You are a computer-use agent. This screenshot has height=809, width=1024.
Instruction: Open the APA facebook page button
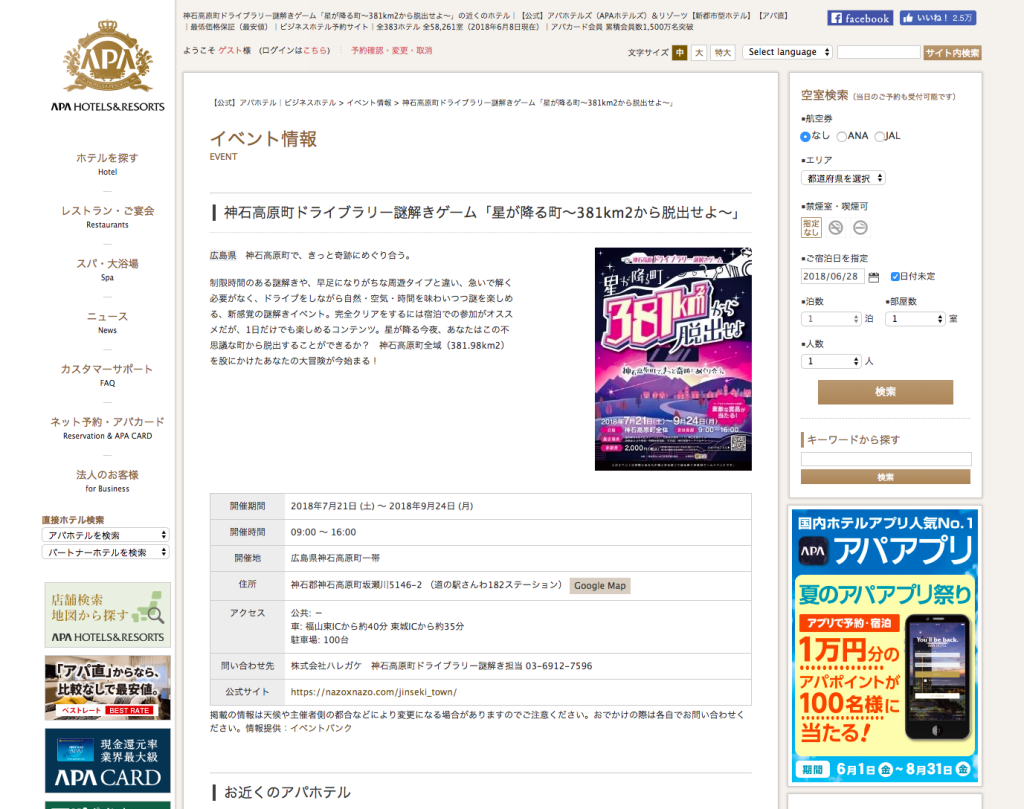point(859,18)
